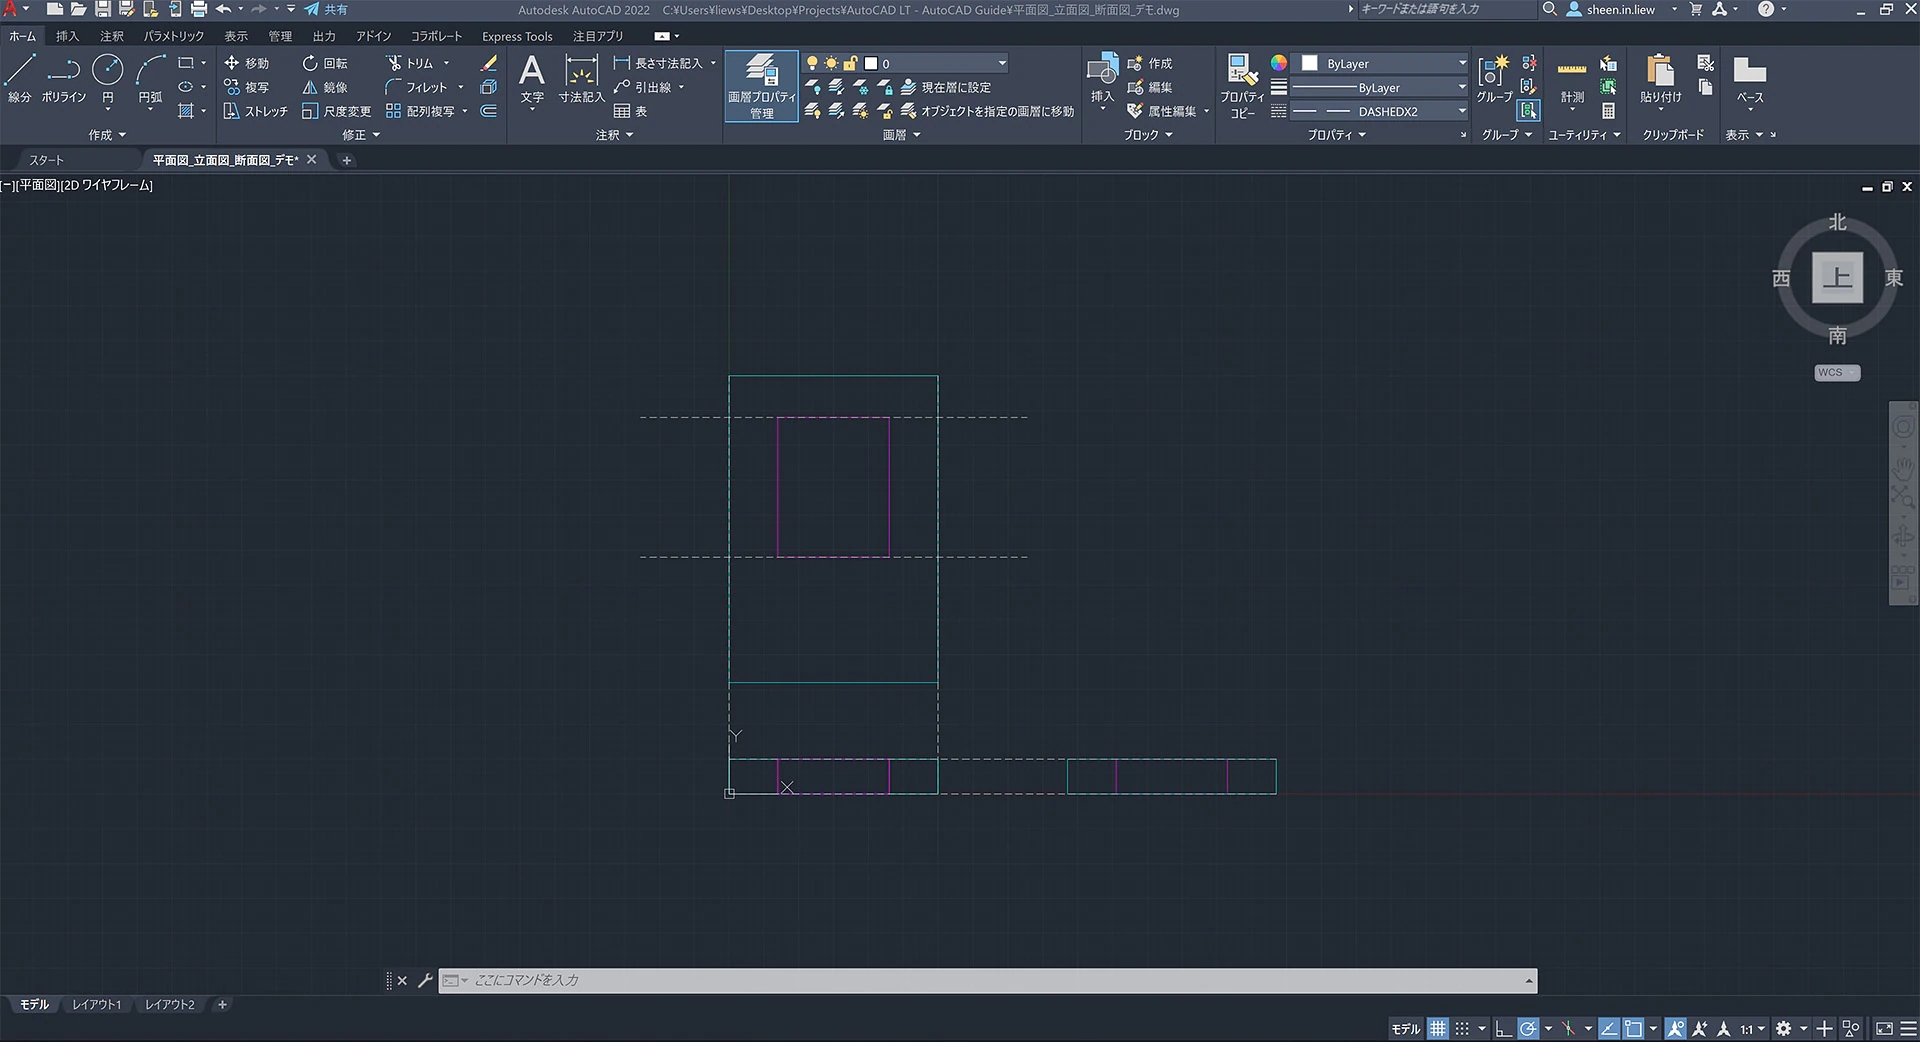This screenshot has width=1920, height=1042.
Task: Click the 貼り付け (Paste) icon
Action: coord(1660,80)
